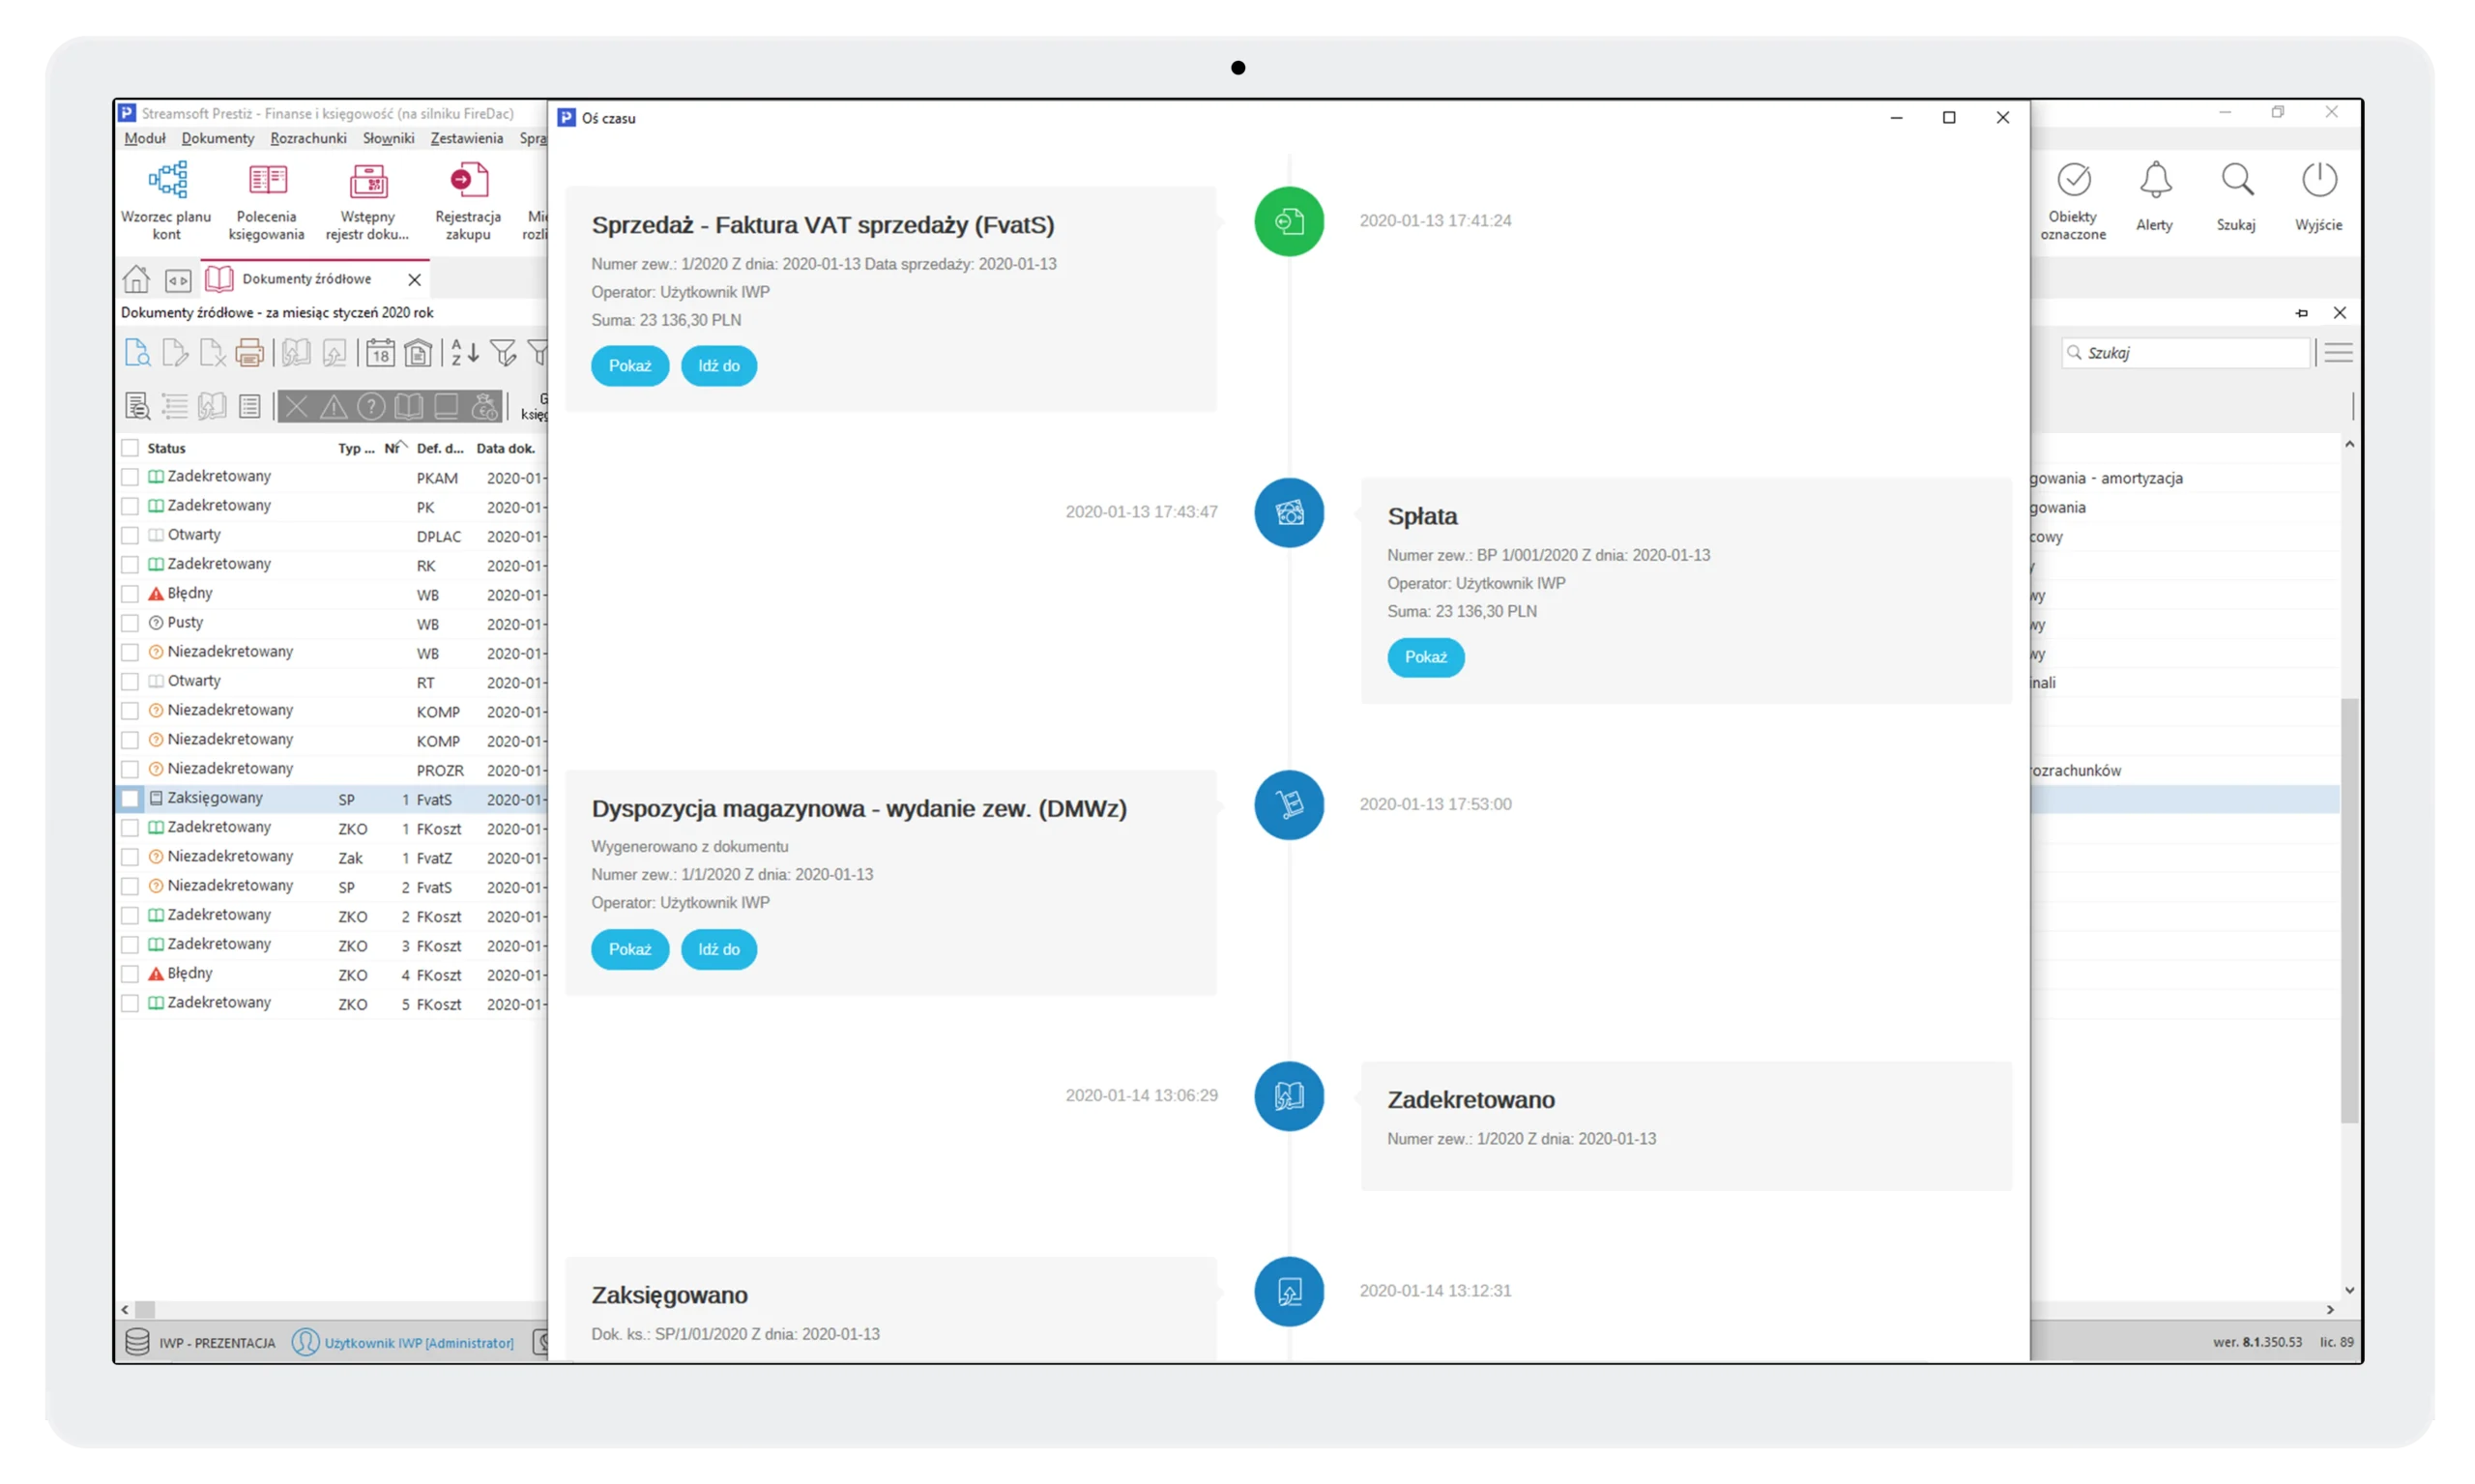The height and width of the screenshot is (1484, 2475).
Task: Open the Rozrachunki menu
Action: [x=308, y=138]
